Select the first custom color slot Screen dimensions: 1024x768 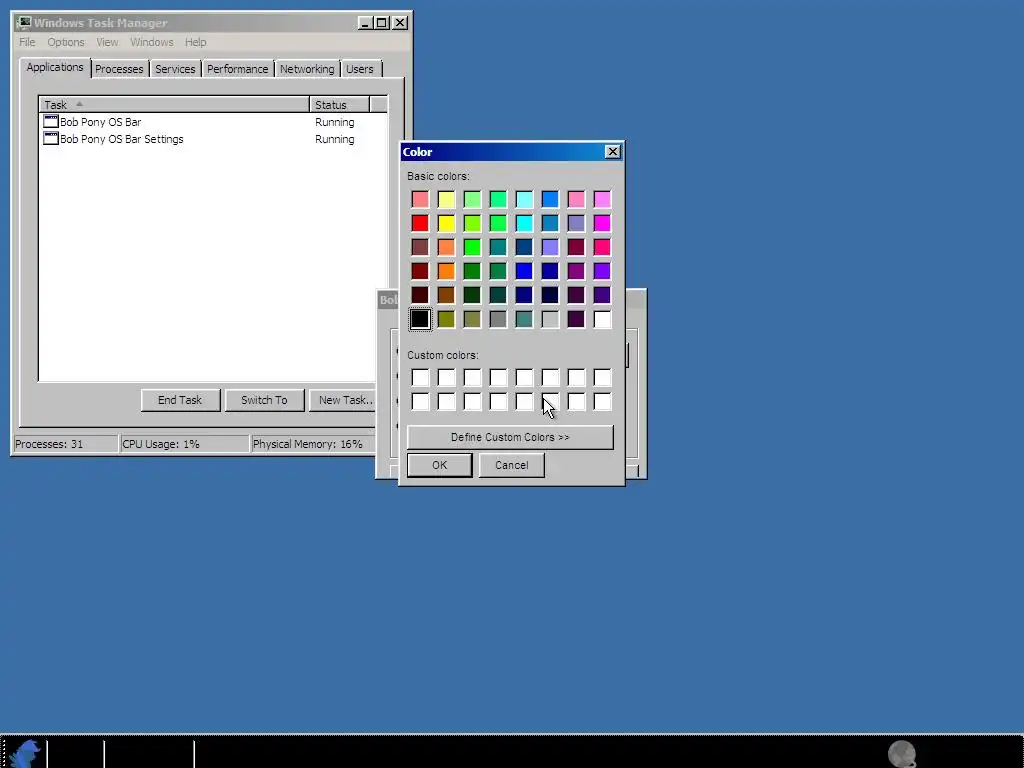tap(420, 377)
